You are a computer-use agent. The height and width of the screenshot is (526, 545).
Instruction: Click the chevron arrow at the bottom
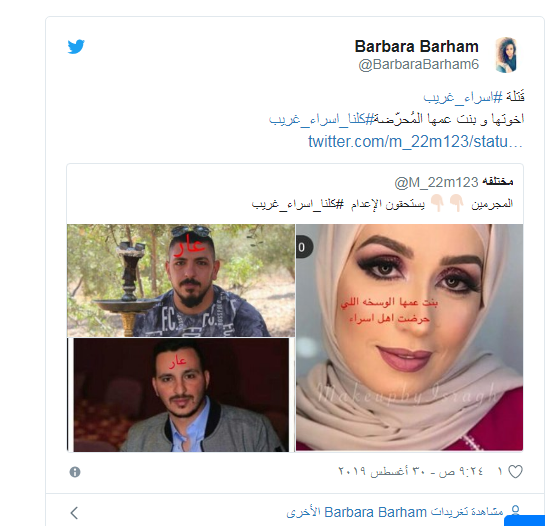click(x=74, y=512)
